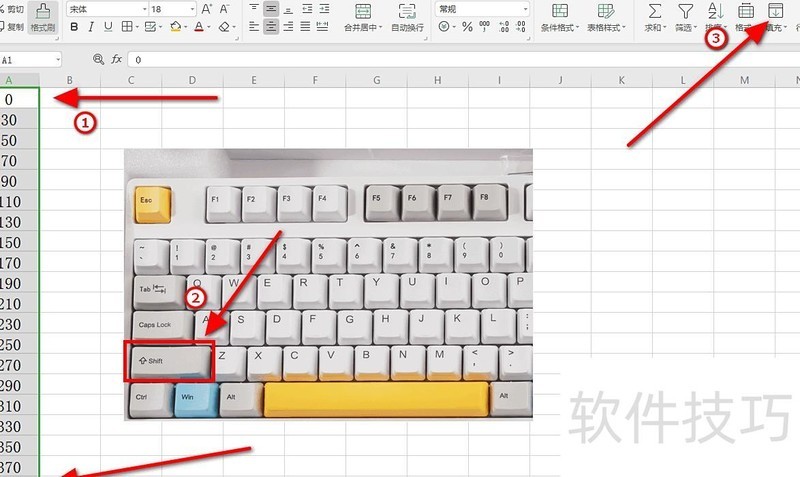Toggle center horizontal alignment
The image size is (800, 477).
click(271, 27)
